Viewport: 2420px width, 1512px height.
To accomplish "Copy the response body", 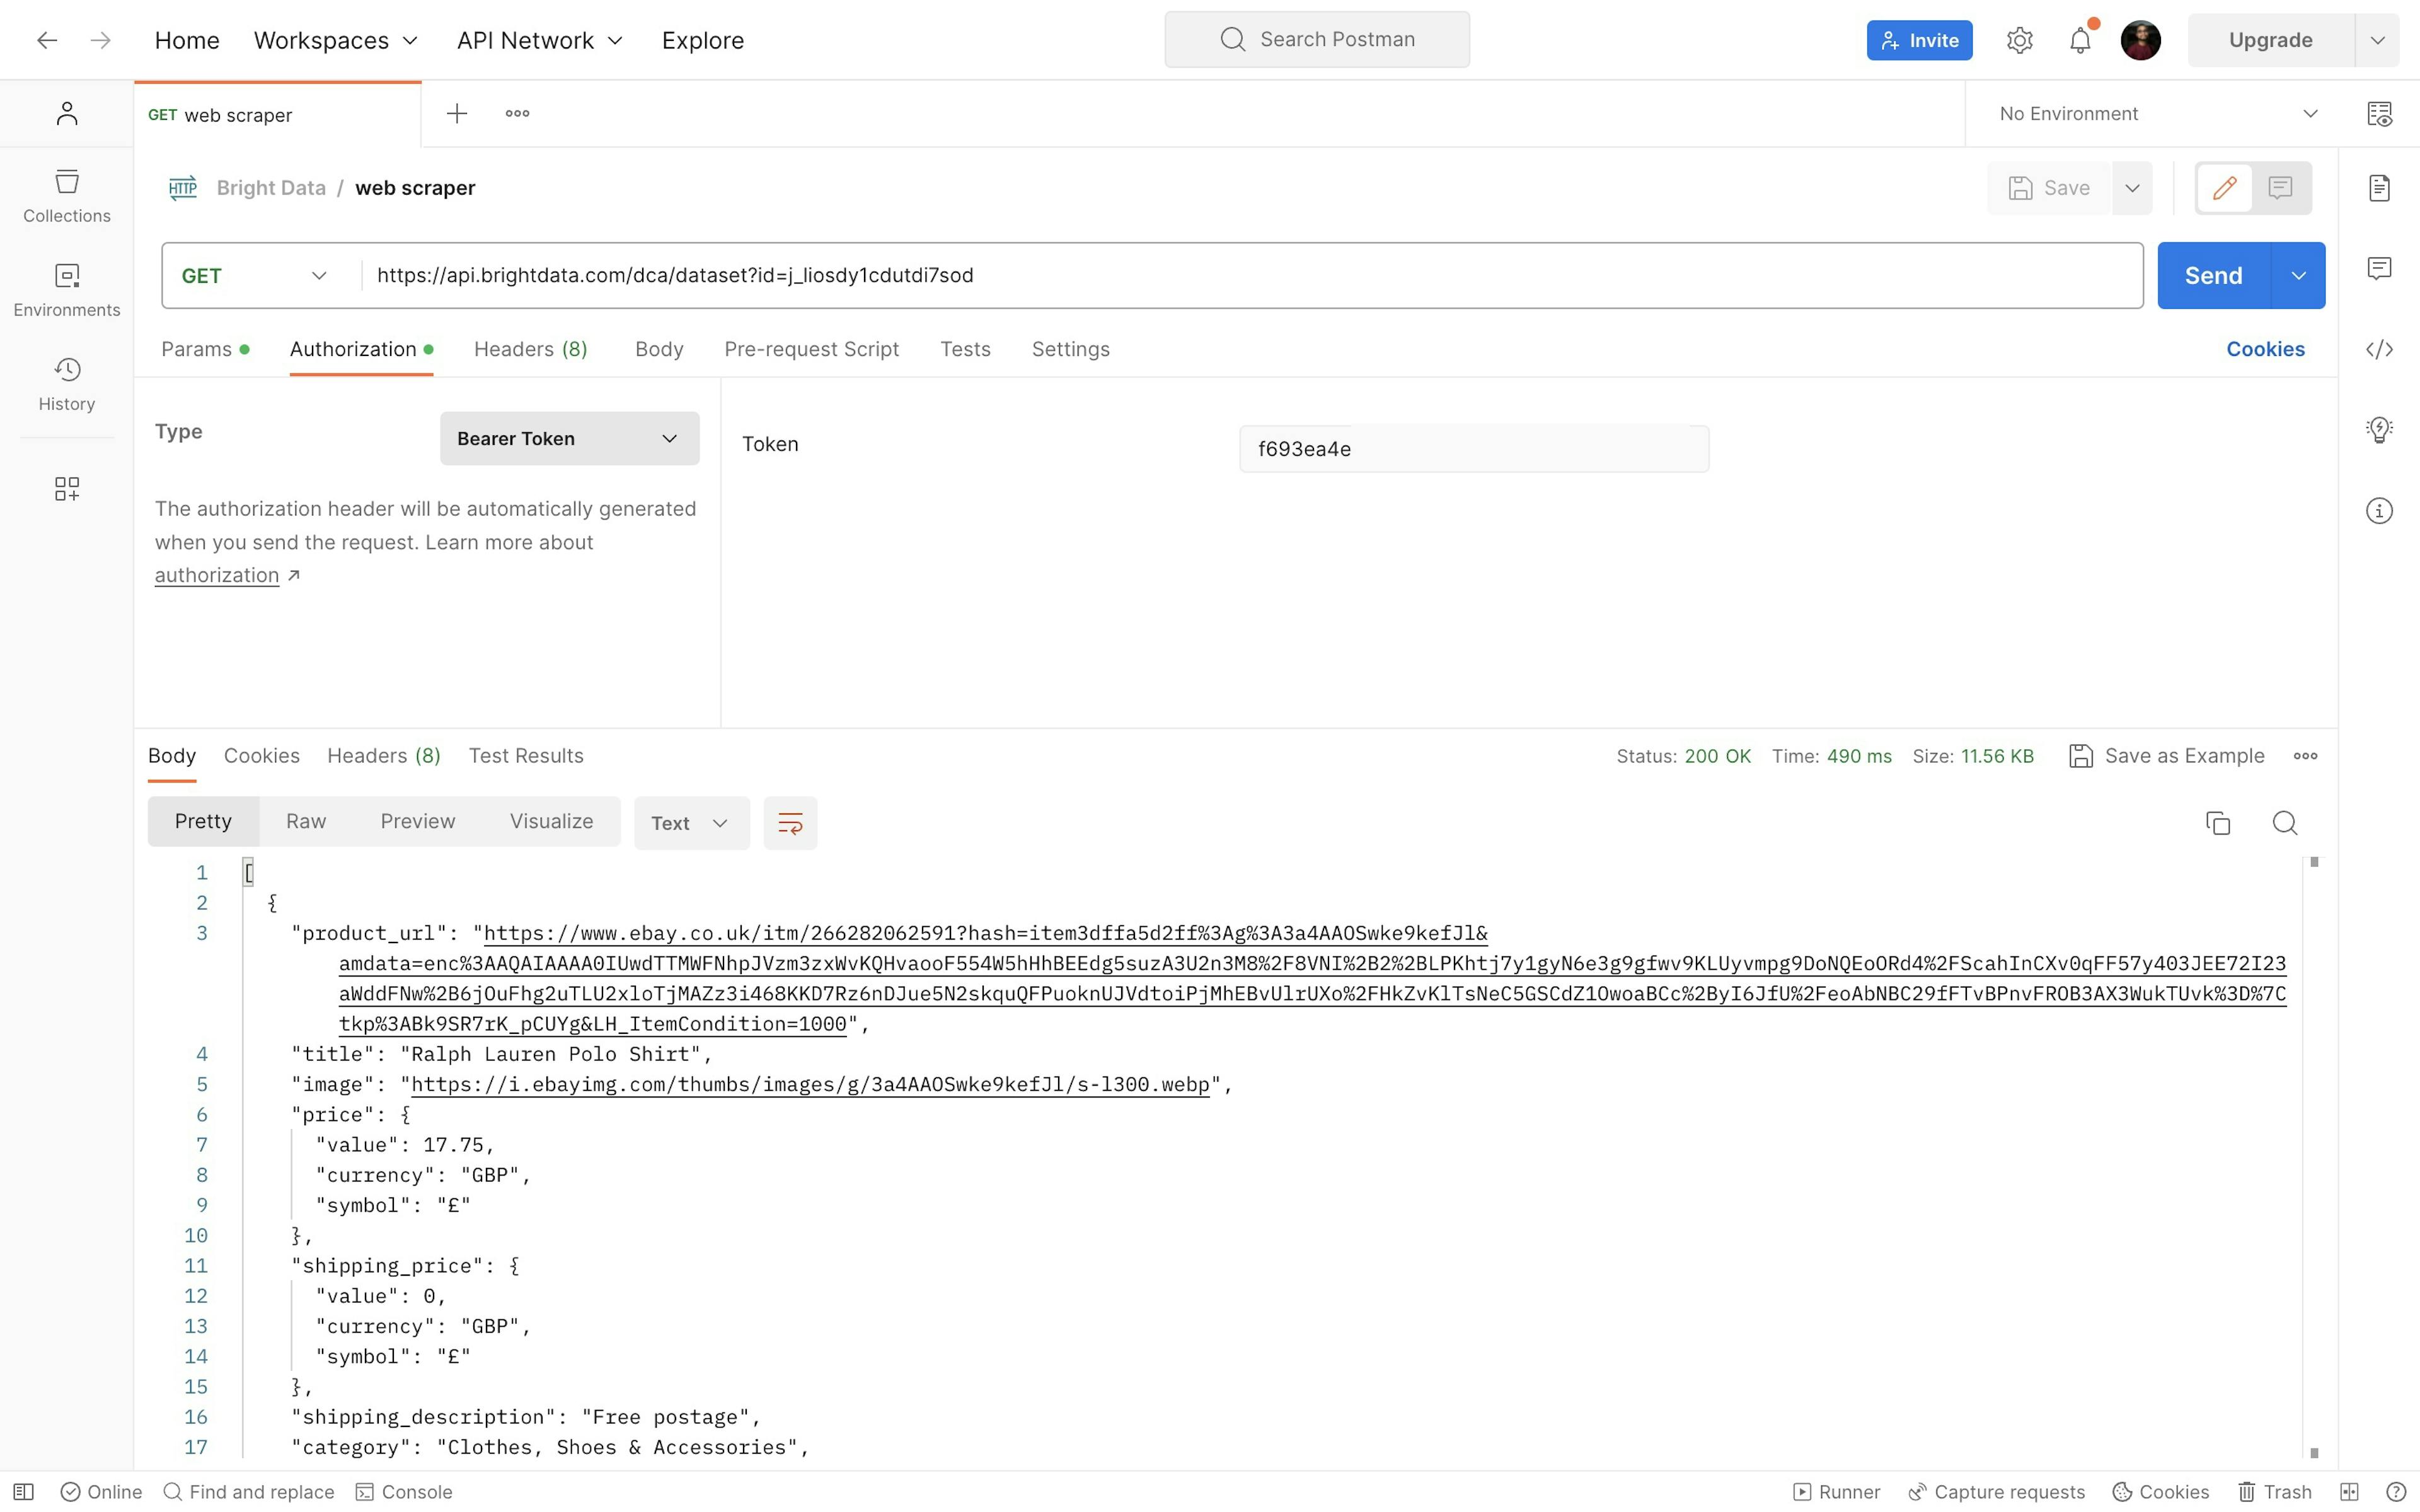I will (2217, 823).
